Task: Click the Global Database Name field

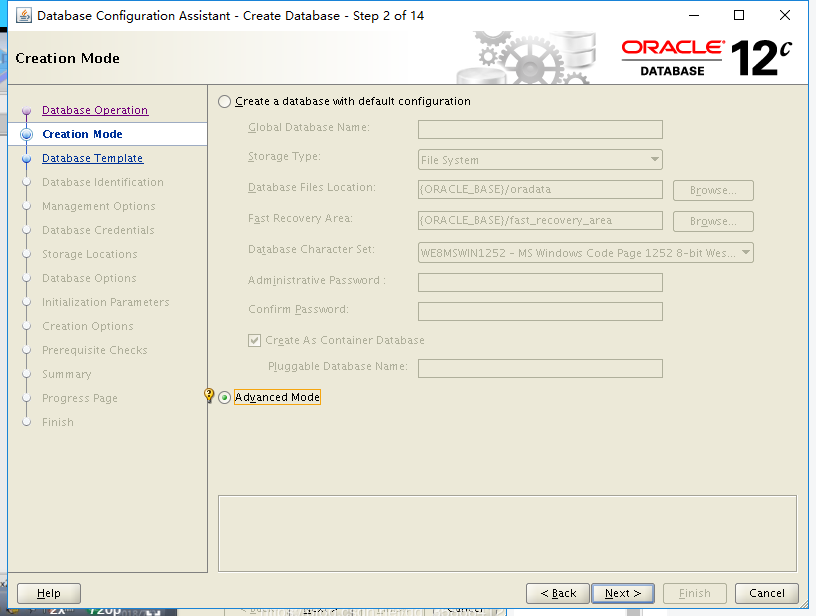Action: [539, 128]
